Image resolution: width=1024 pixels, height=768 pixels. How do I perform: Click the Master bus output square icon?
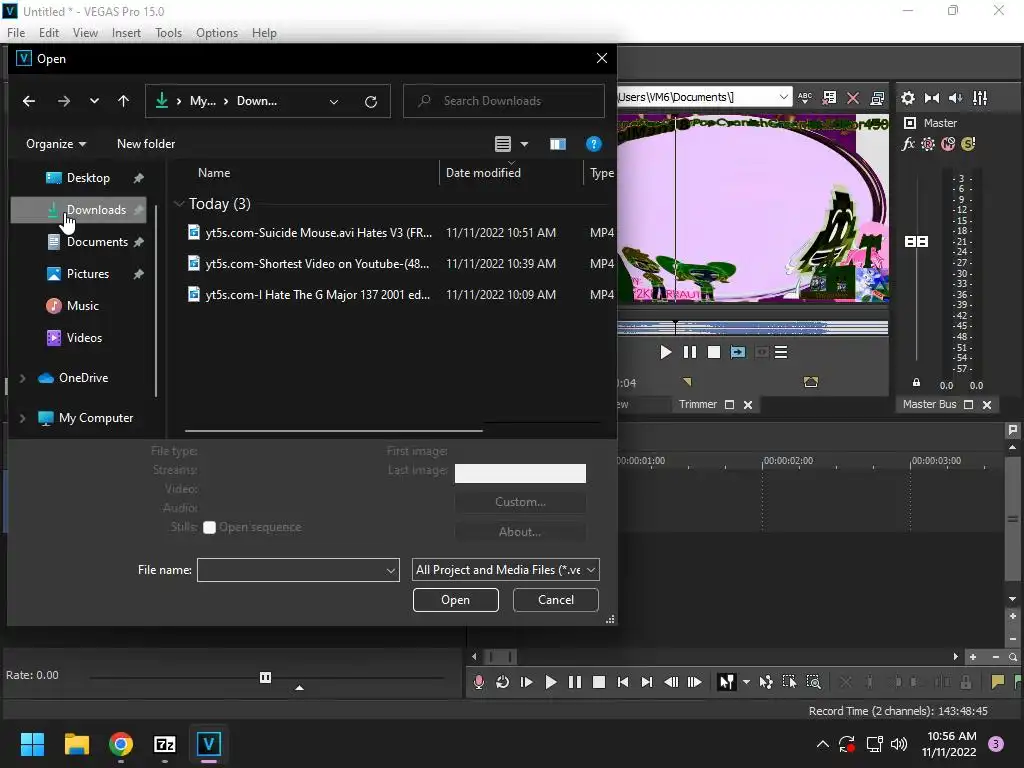pyautogui.click(x=910, y=123)
